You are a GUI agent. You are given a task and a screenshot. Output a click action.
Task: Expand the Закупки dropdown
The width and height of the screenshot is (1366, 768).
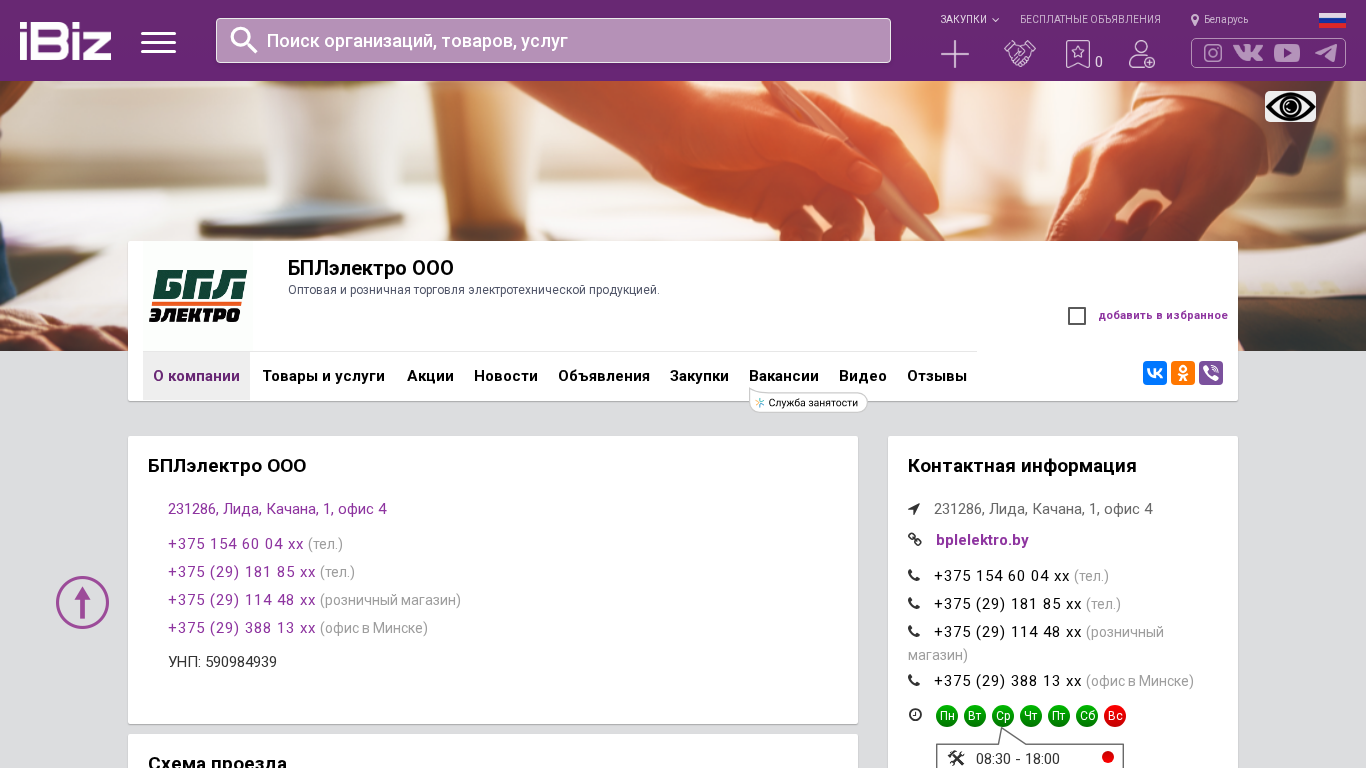tap(968, 19)
